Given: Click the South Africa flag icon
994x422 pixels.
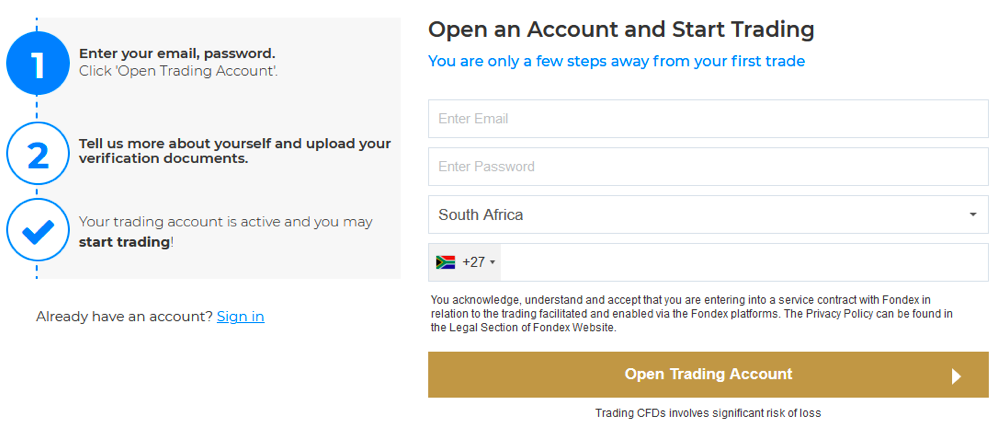Looking at the screenshot, I should click(x=446, y=262).
